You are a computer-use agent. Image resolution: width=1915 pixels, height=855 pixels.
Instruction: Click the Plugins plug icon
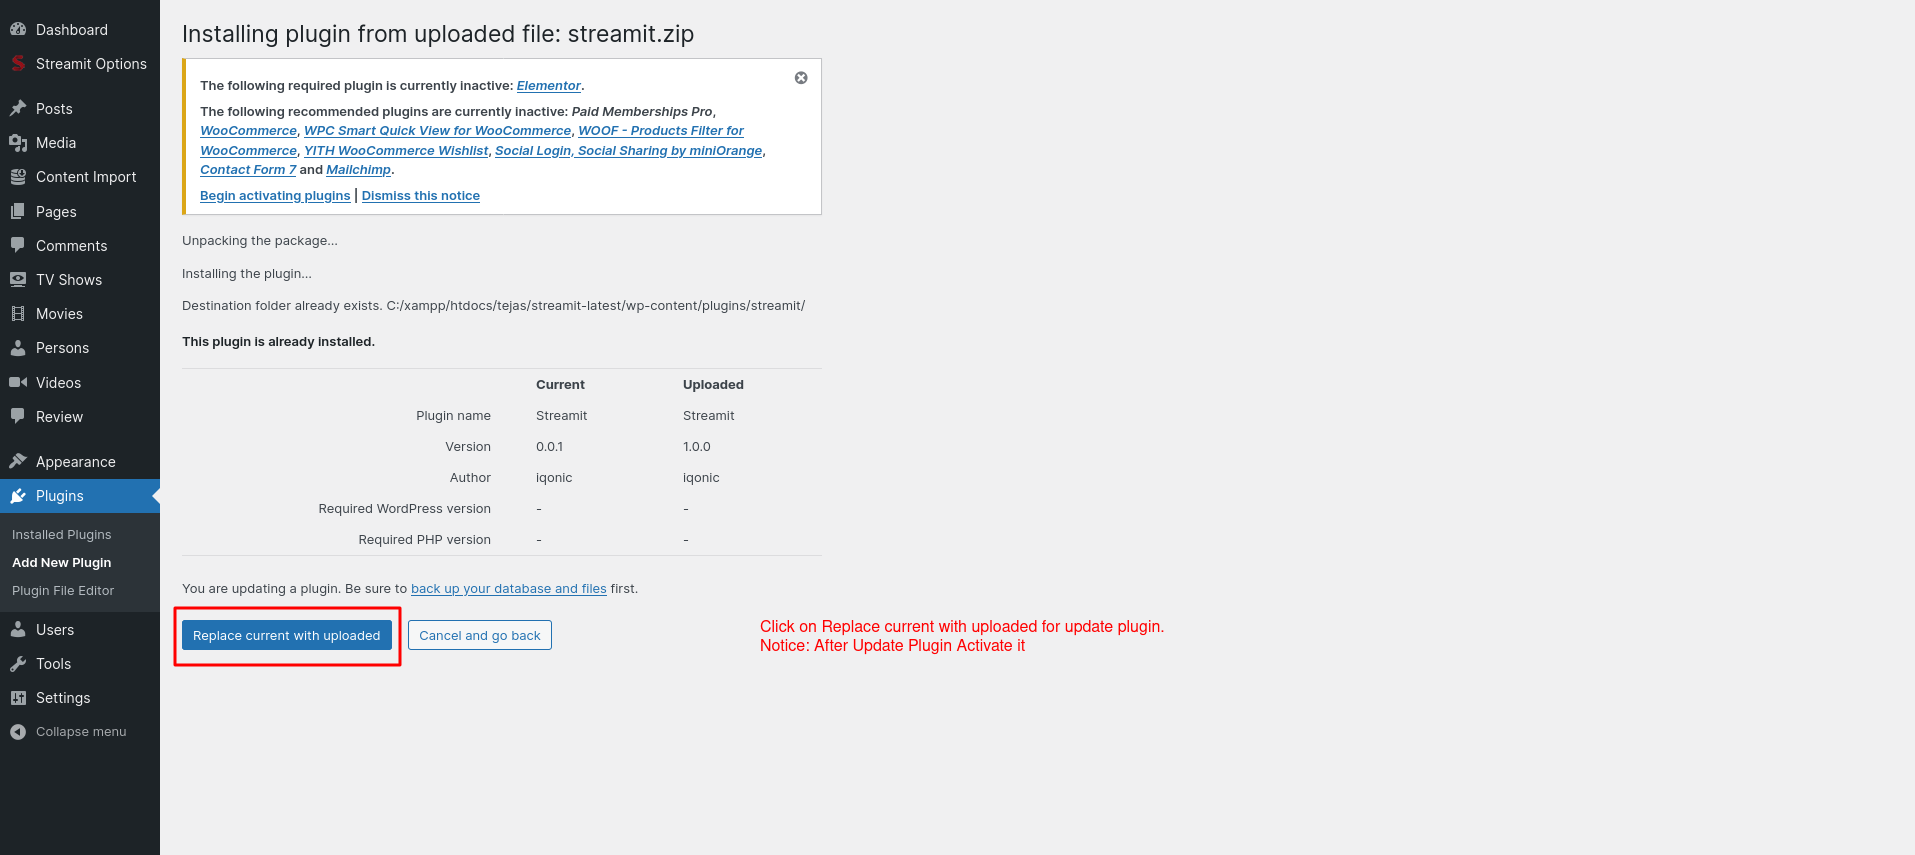point(18,496)
